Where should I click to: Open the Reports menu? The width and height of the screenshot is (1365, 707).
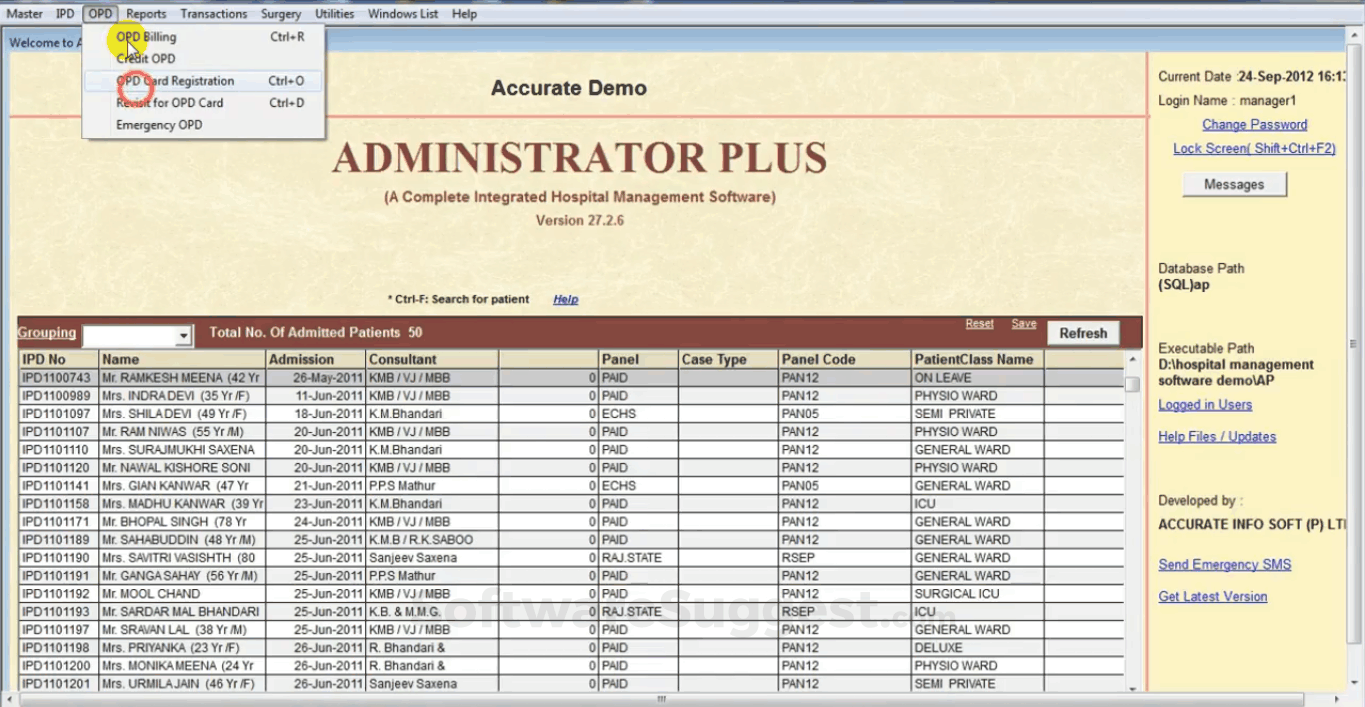point(146,13)
